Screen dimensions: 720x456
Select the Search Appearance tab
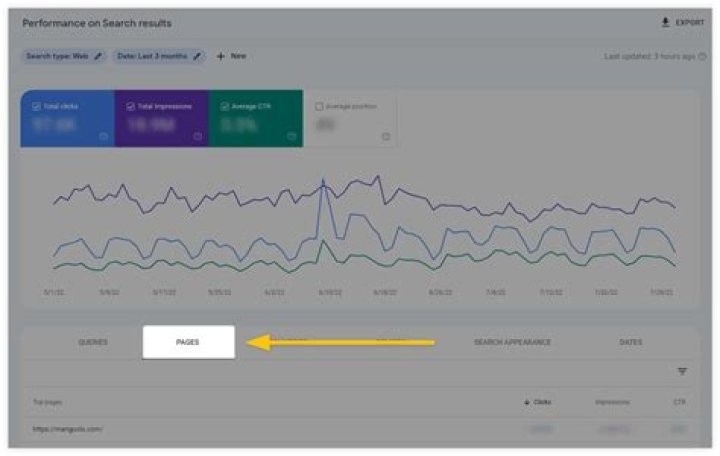512,342
